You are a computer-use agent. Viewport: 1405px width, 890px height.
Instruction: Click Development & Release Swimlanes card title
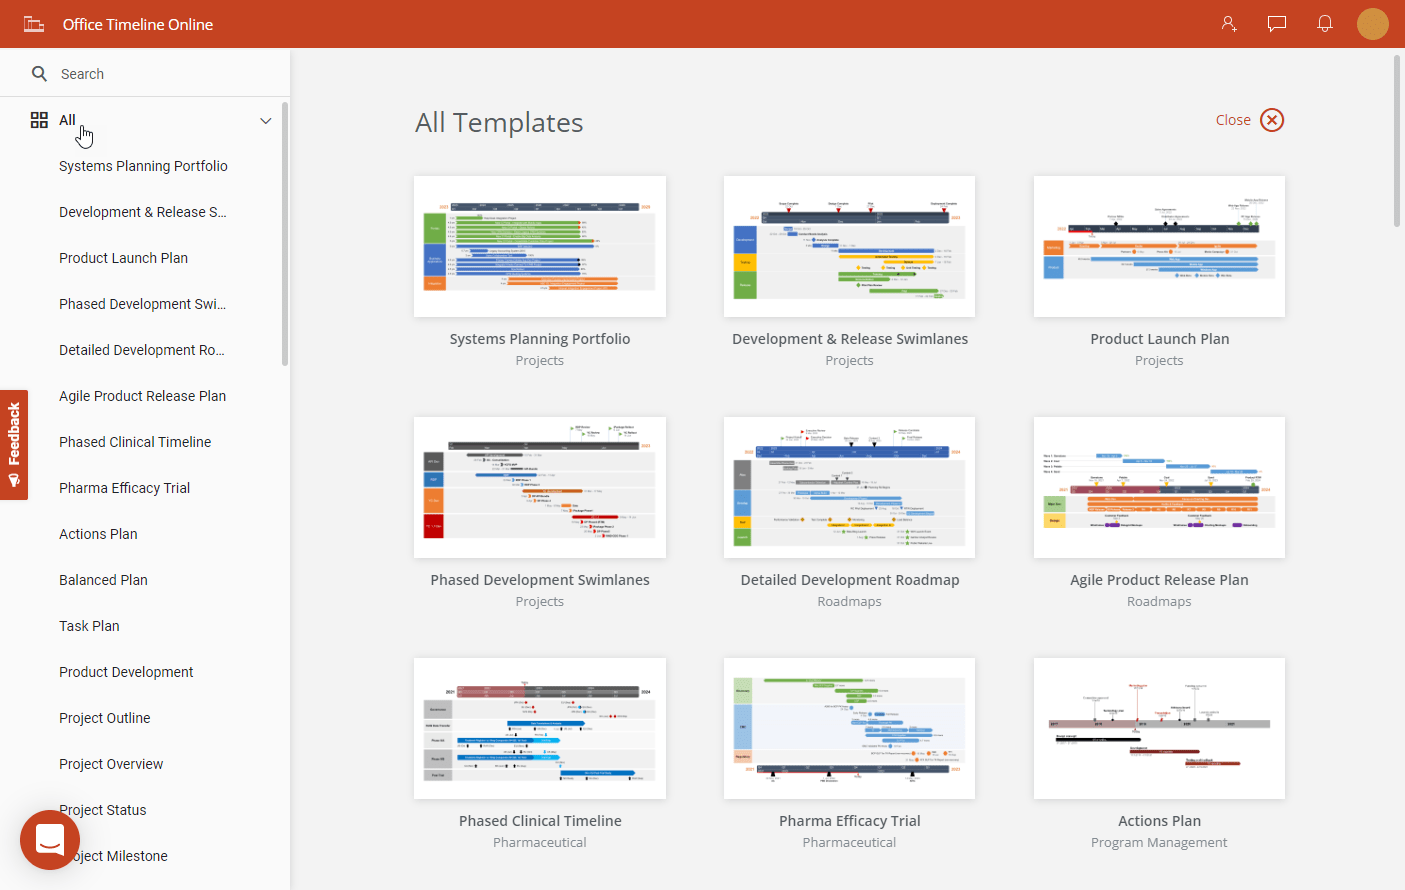[850, 339]
